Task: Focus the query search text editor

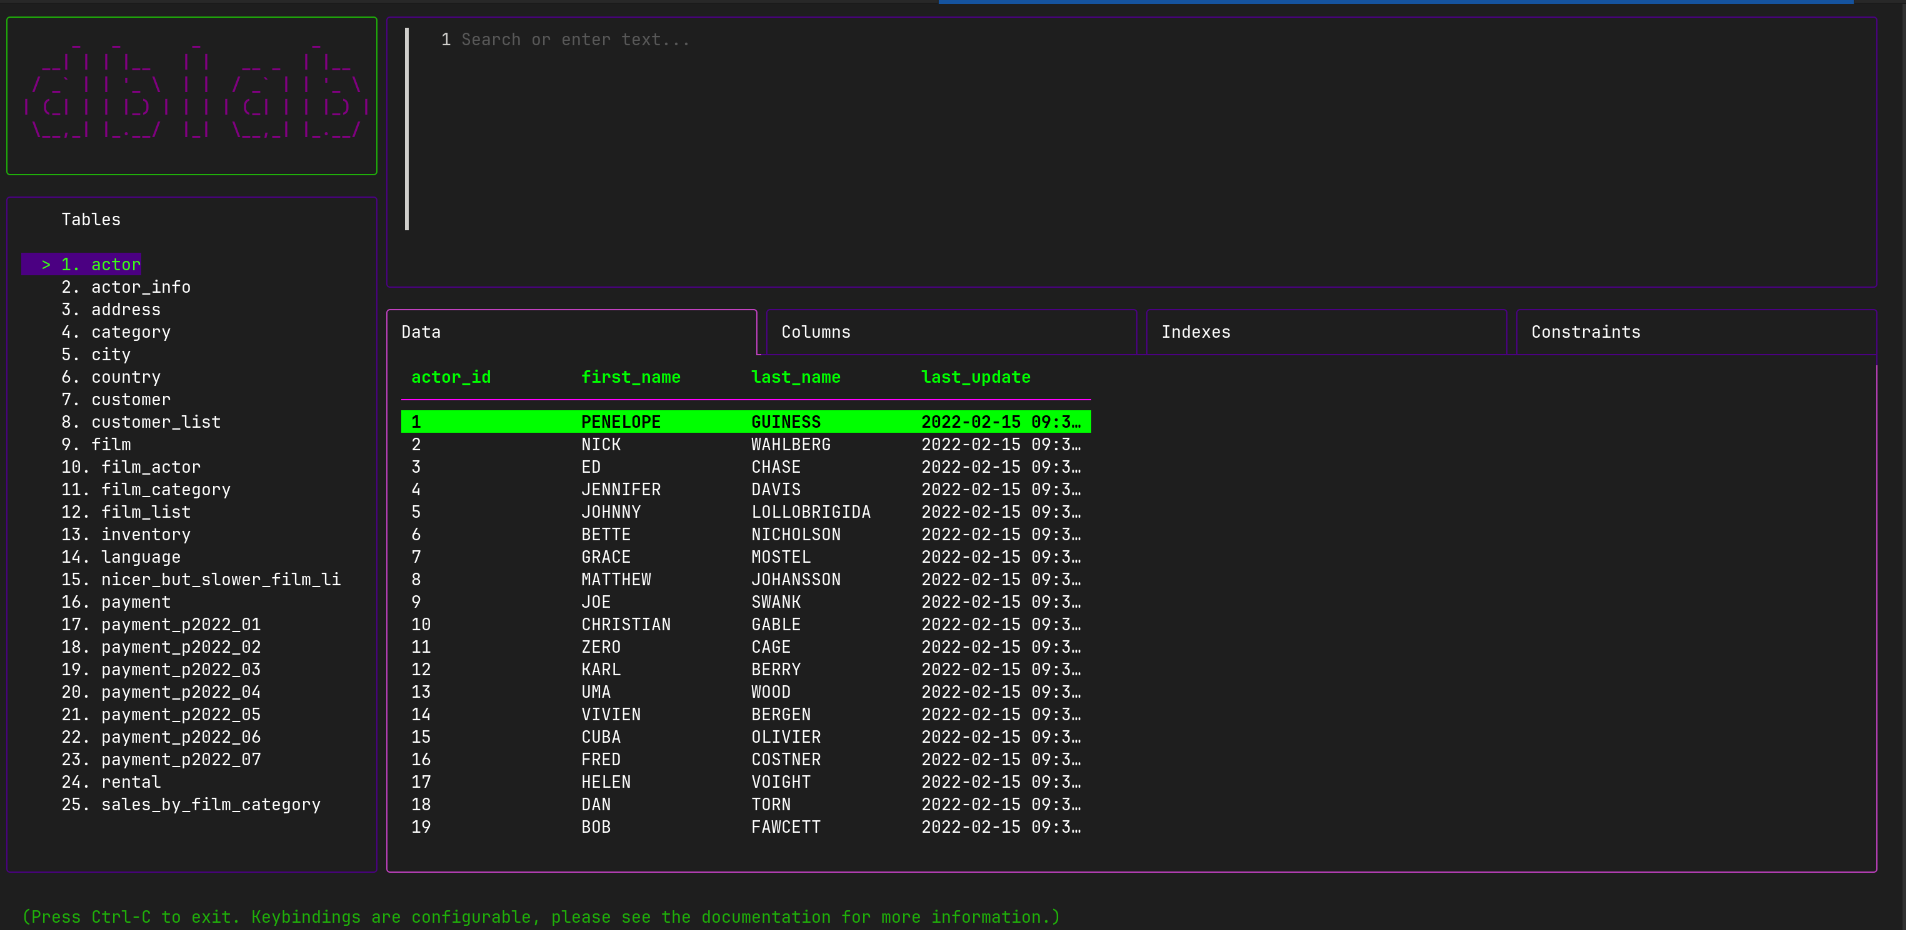Action: [1131, 152]
